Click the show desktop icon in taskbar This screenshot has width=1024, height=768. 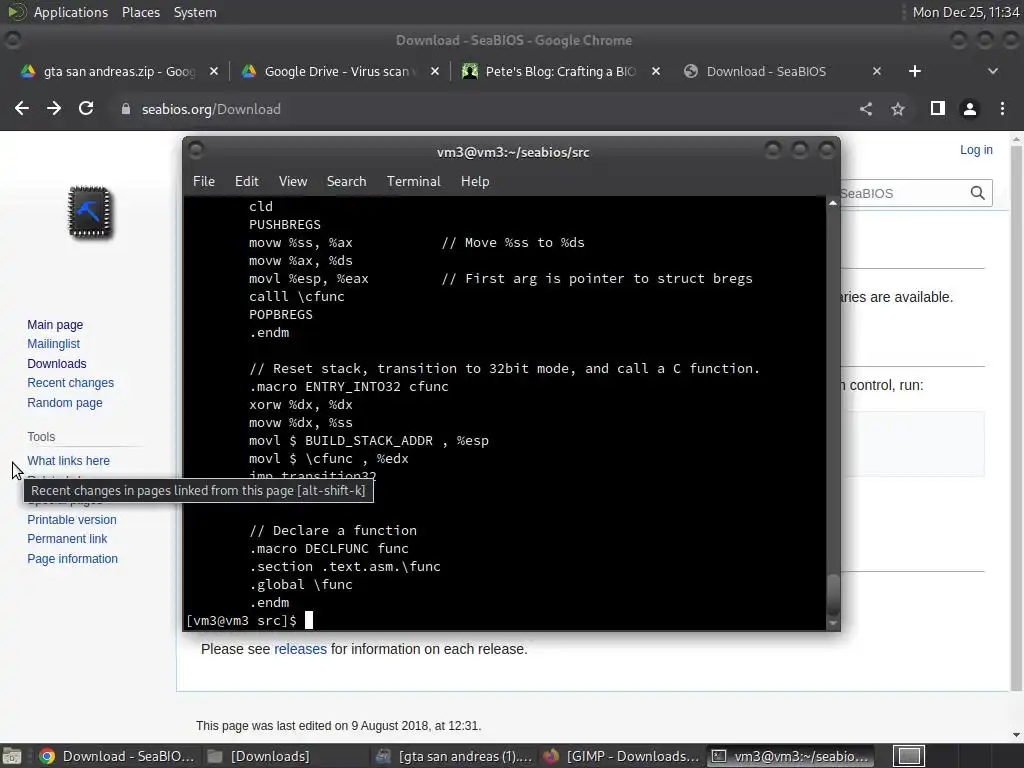(12, 756)
